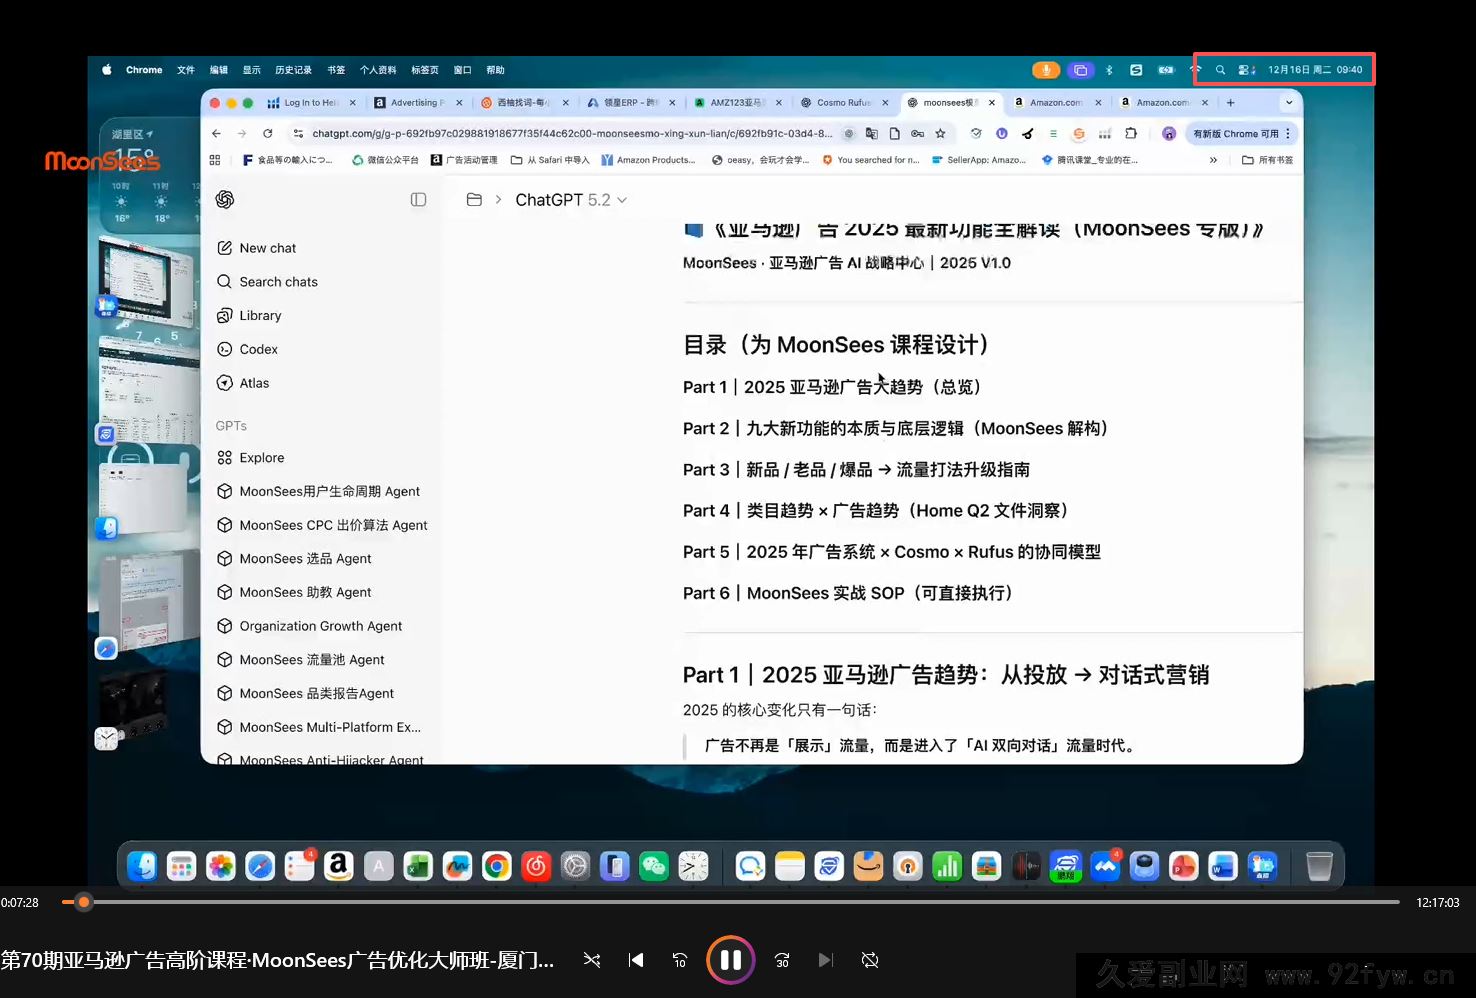Select the MoonSees 选品 Agent
This screenshot has width=1476, height=998.
305,558
